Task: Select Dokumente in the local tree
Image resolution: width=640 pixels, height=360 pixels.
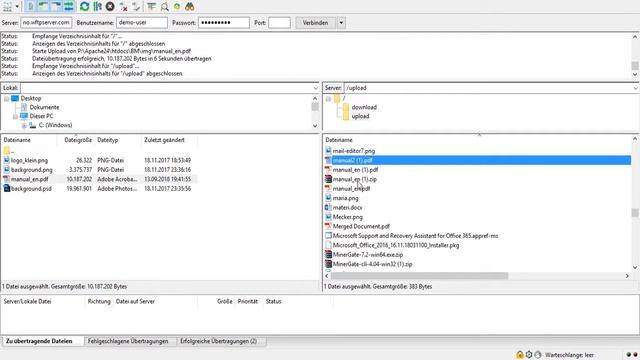Action: (44, 107)
